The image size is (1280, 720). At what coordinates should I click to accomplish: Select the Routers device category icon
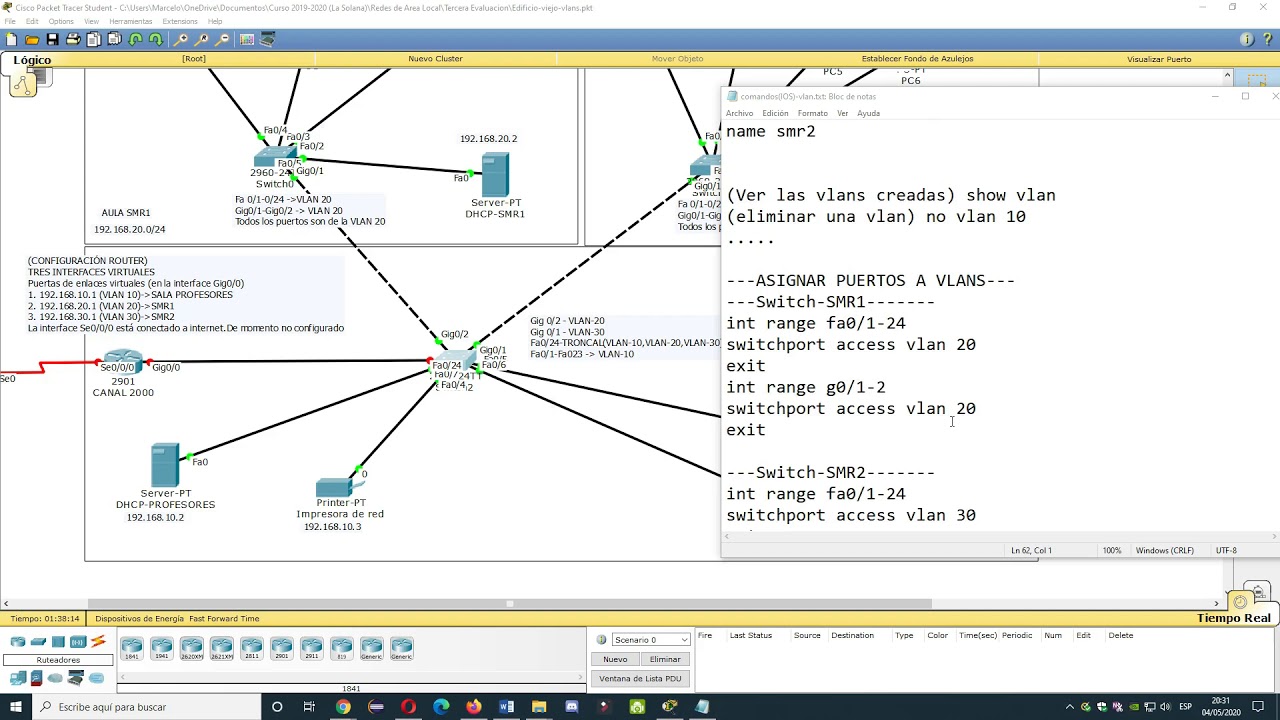tap(17, 642)
